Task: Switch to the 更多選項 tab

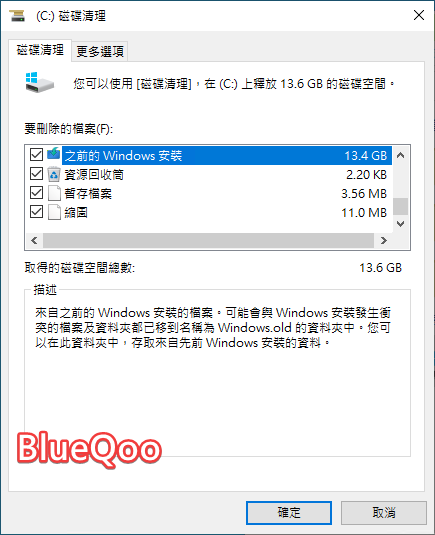Action: point(100,52)
